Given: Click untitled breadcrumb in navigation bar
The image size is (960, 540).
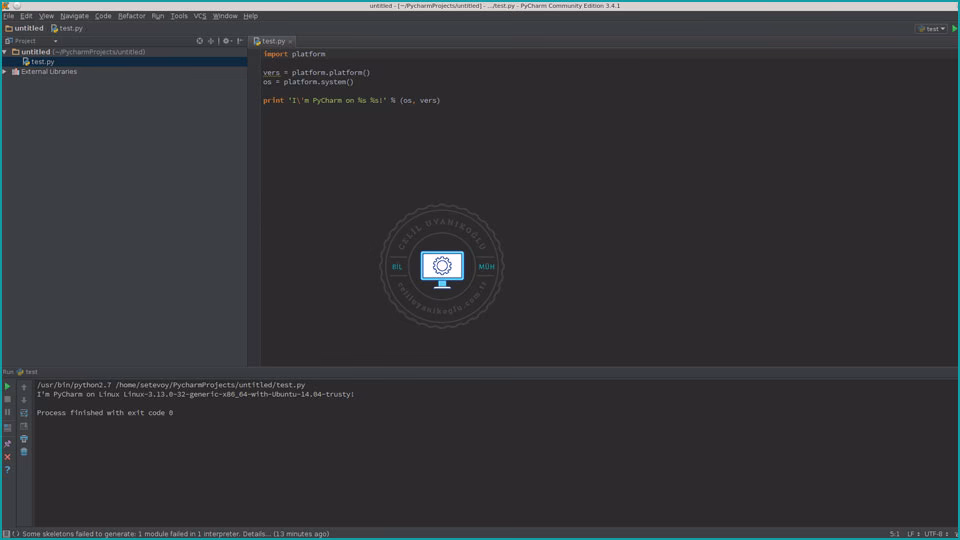Looking at the screenshot, I should [x=24, y=28].
